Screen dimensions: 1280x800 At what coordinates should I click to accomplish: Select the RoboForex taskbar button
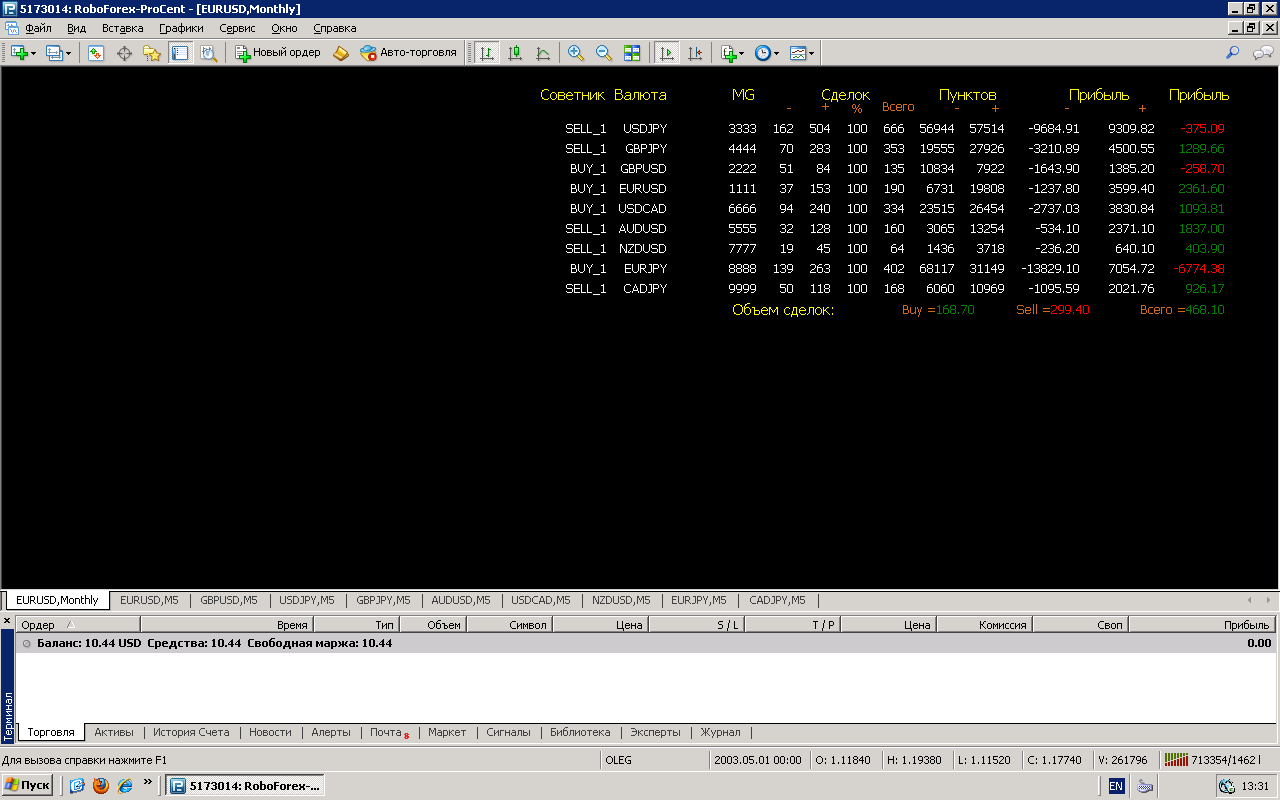[245, 786]
